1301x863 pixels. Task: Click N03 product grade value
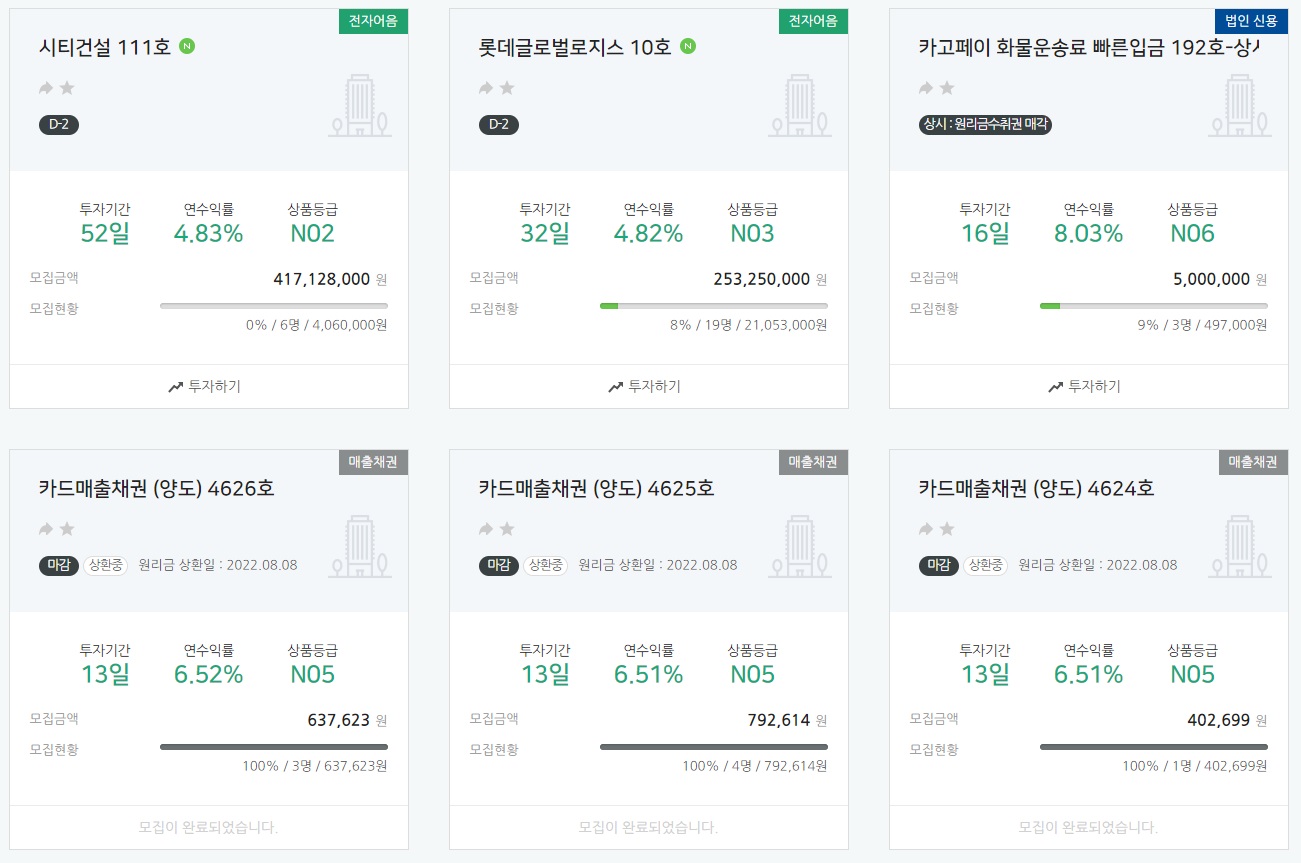752,234
